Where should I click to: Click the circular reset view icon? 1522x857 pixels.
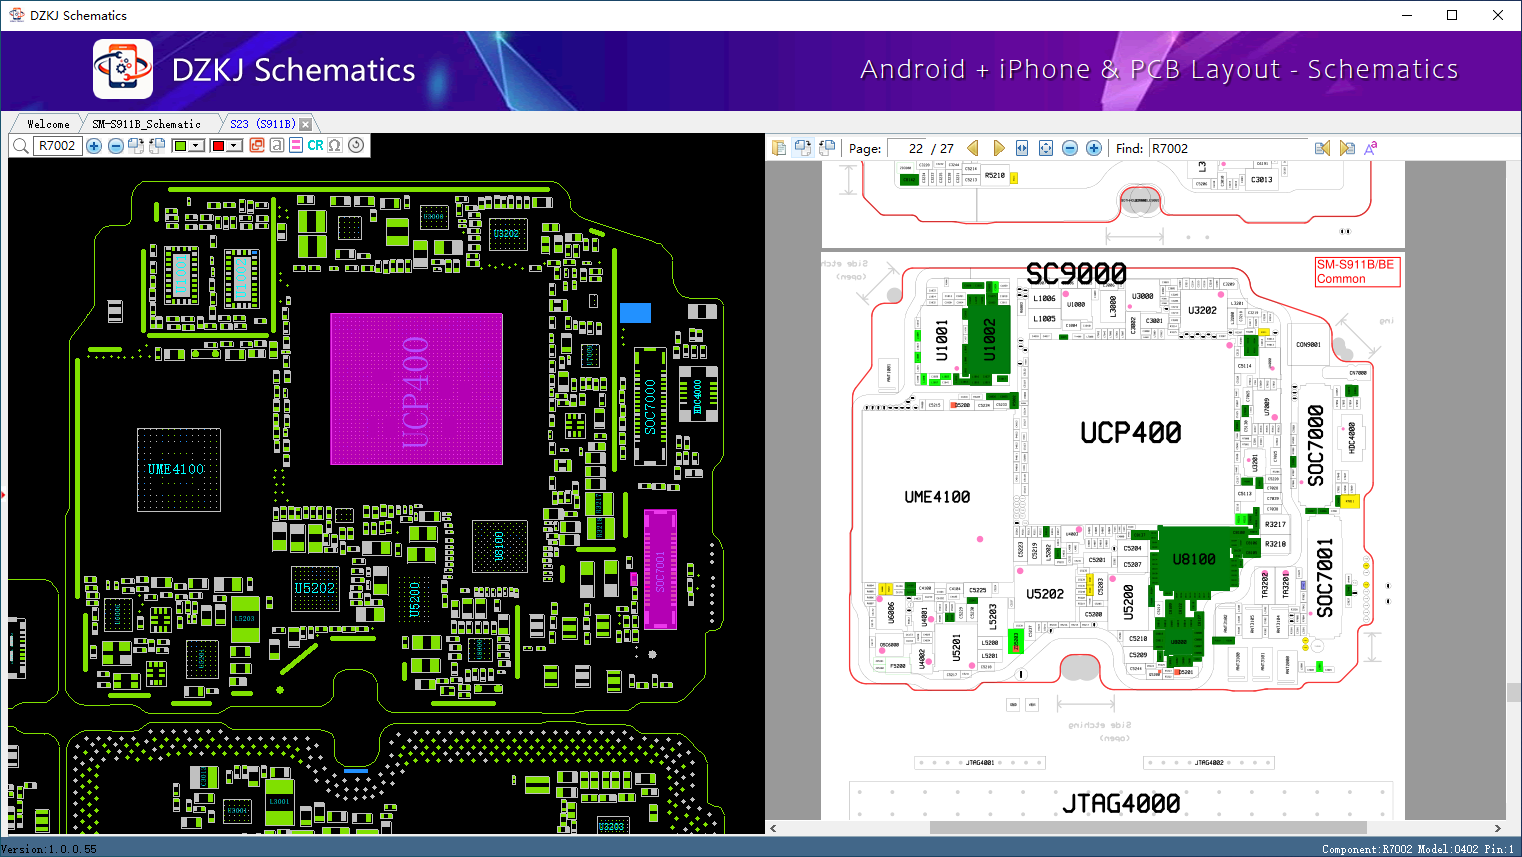[x=356, y=146]
